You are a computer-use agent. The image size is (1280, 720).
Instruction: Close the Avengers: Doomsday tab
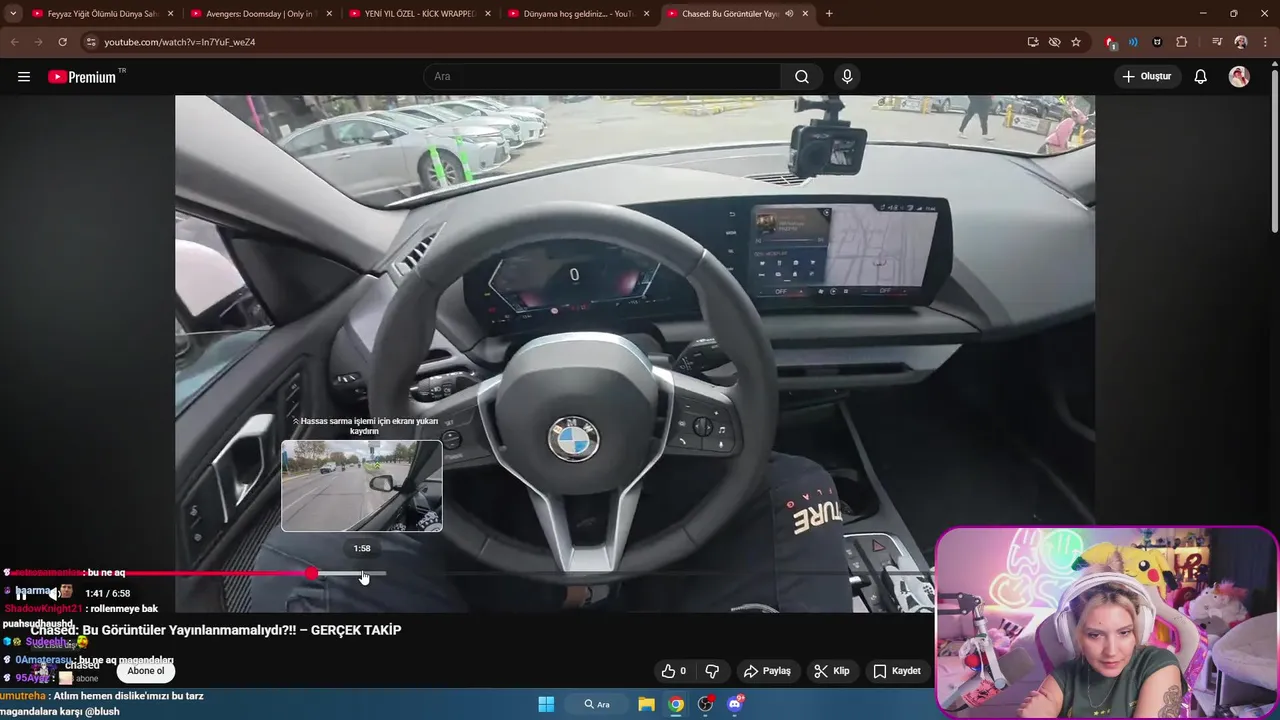(329, 14)
